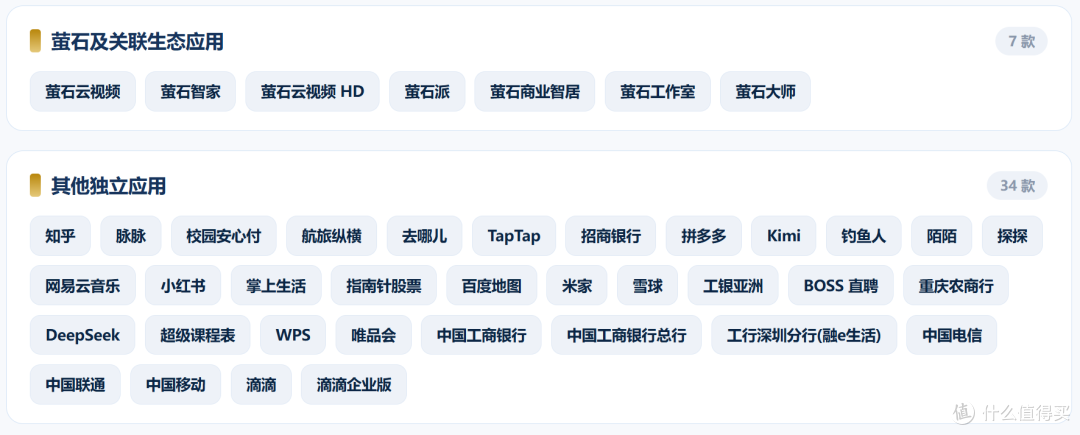Click the 脉脉 chip
This screenshot has width=1080, height=435.
(131, 236)
